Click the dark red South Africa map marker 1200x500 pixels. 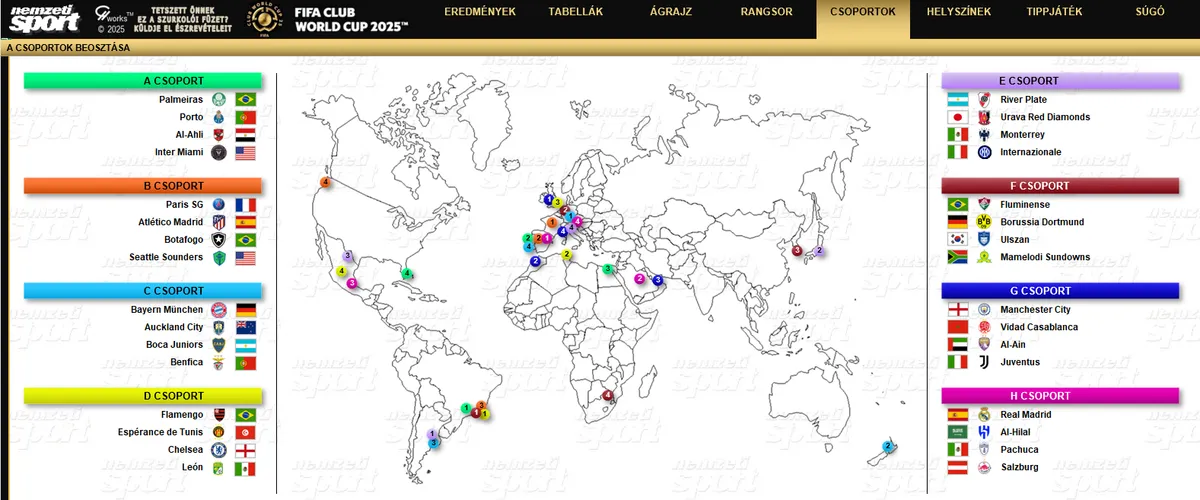tap(609, 396)
